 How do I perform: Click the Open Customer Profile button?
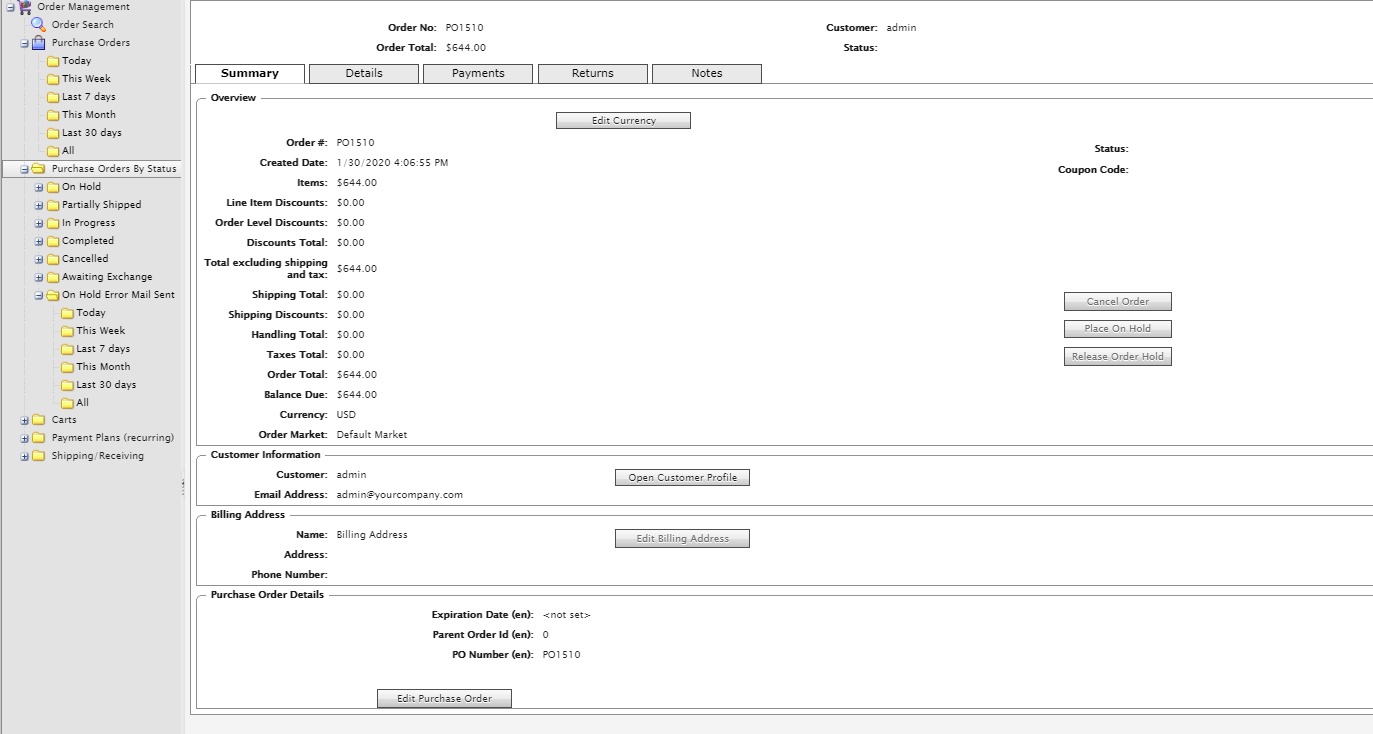coord(682,478)
